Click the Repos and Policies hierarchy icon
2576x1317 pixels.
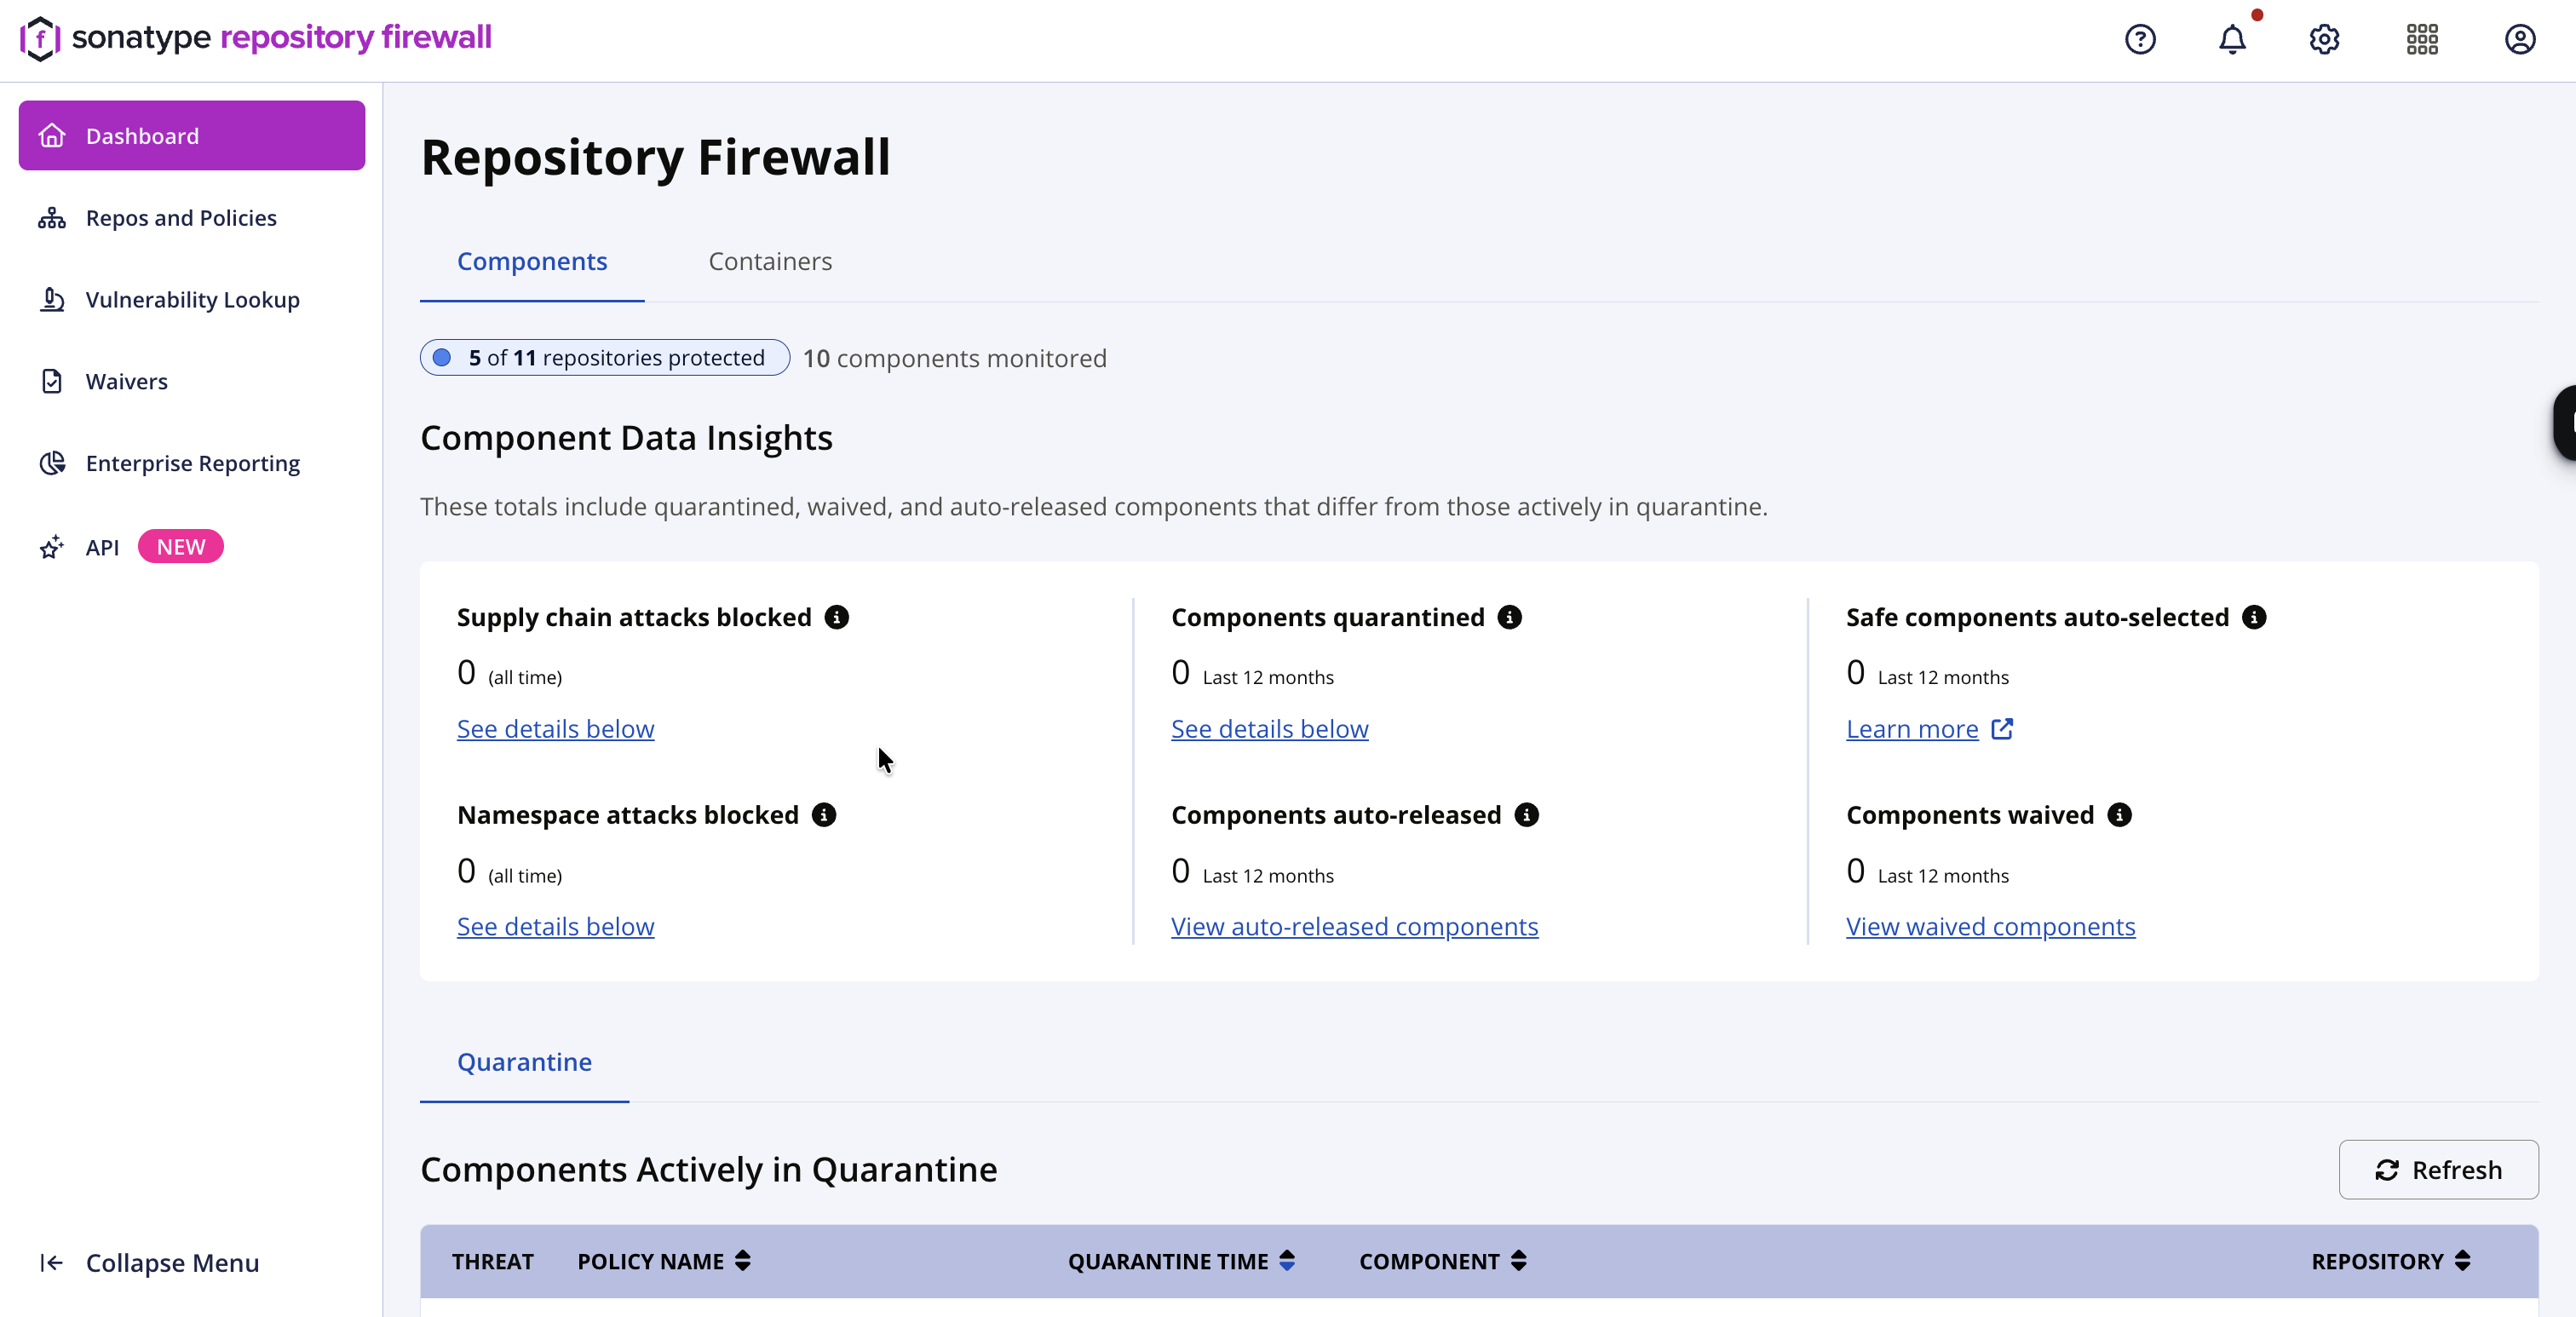[52, 217]
